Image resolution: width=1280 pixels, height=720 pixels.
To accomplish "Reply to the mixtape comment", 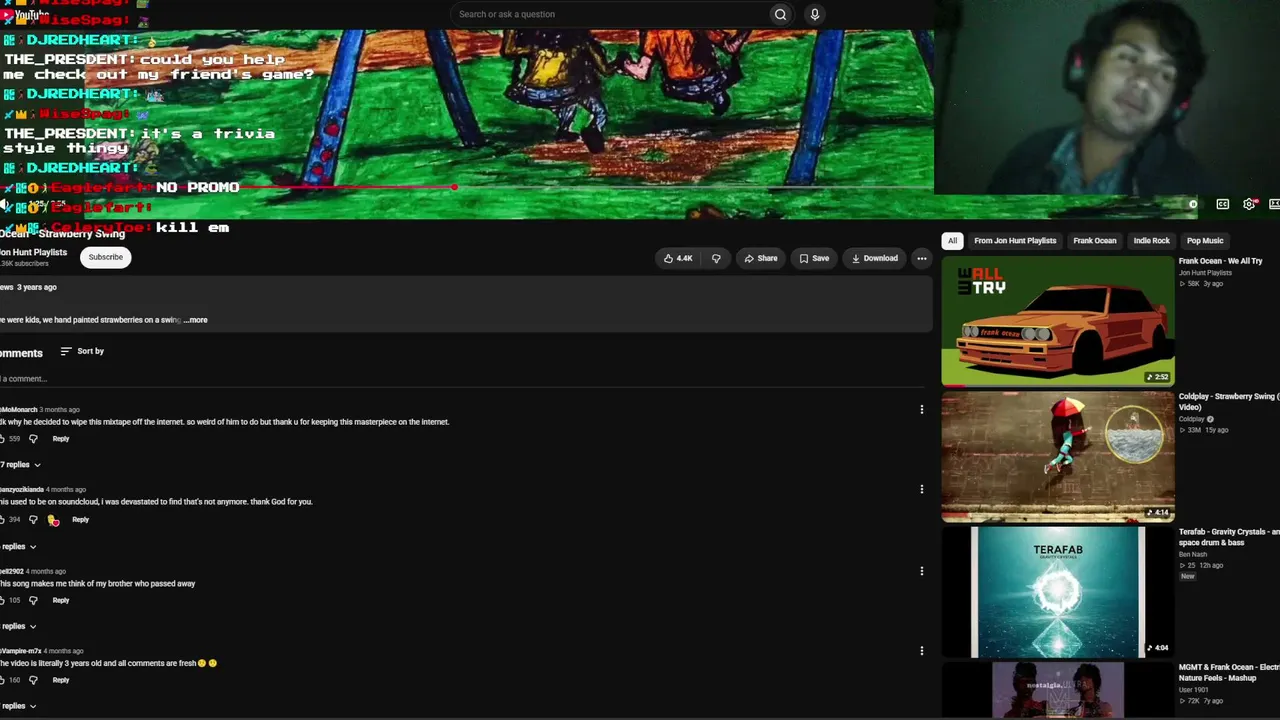I will 61,439.
